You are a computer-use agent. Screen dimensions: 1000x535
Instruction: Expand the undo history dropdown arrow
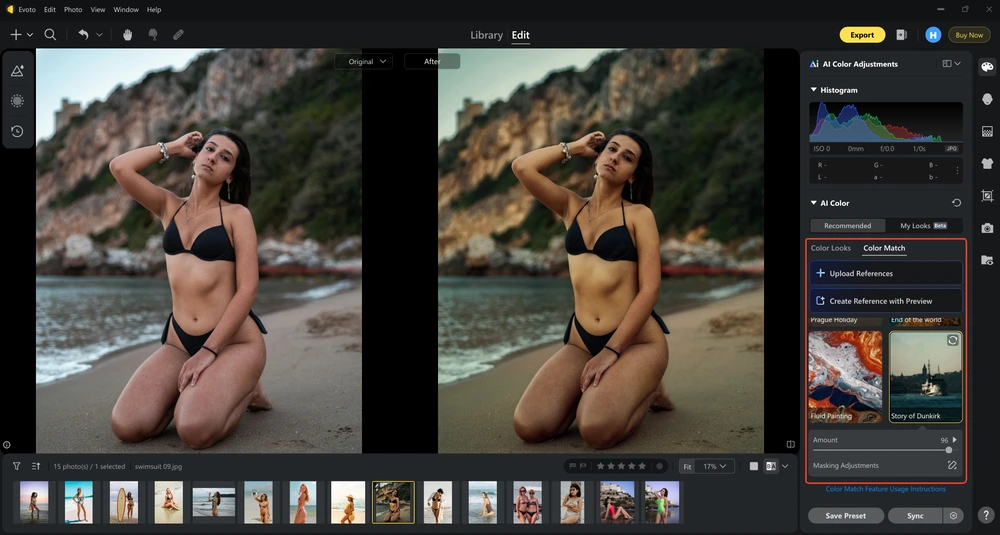[x=99, y=35]
